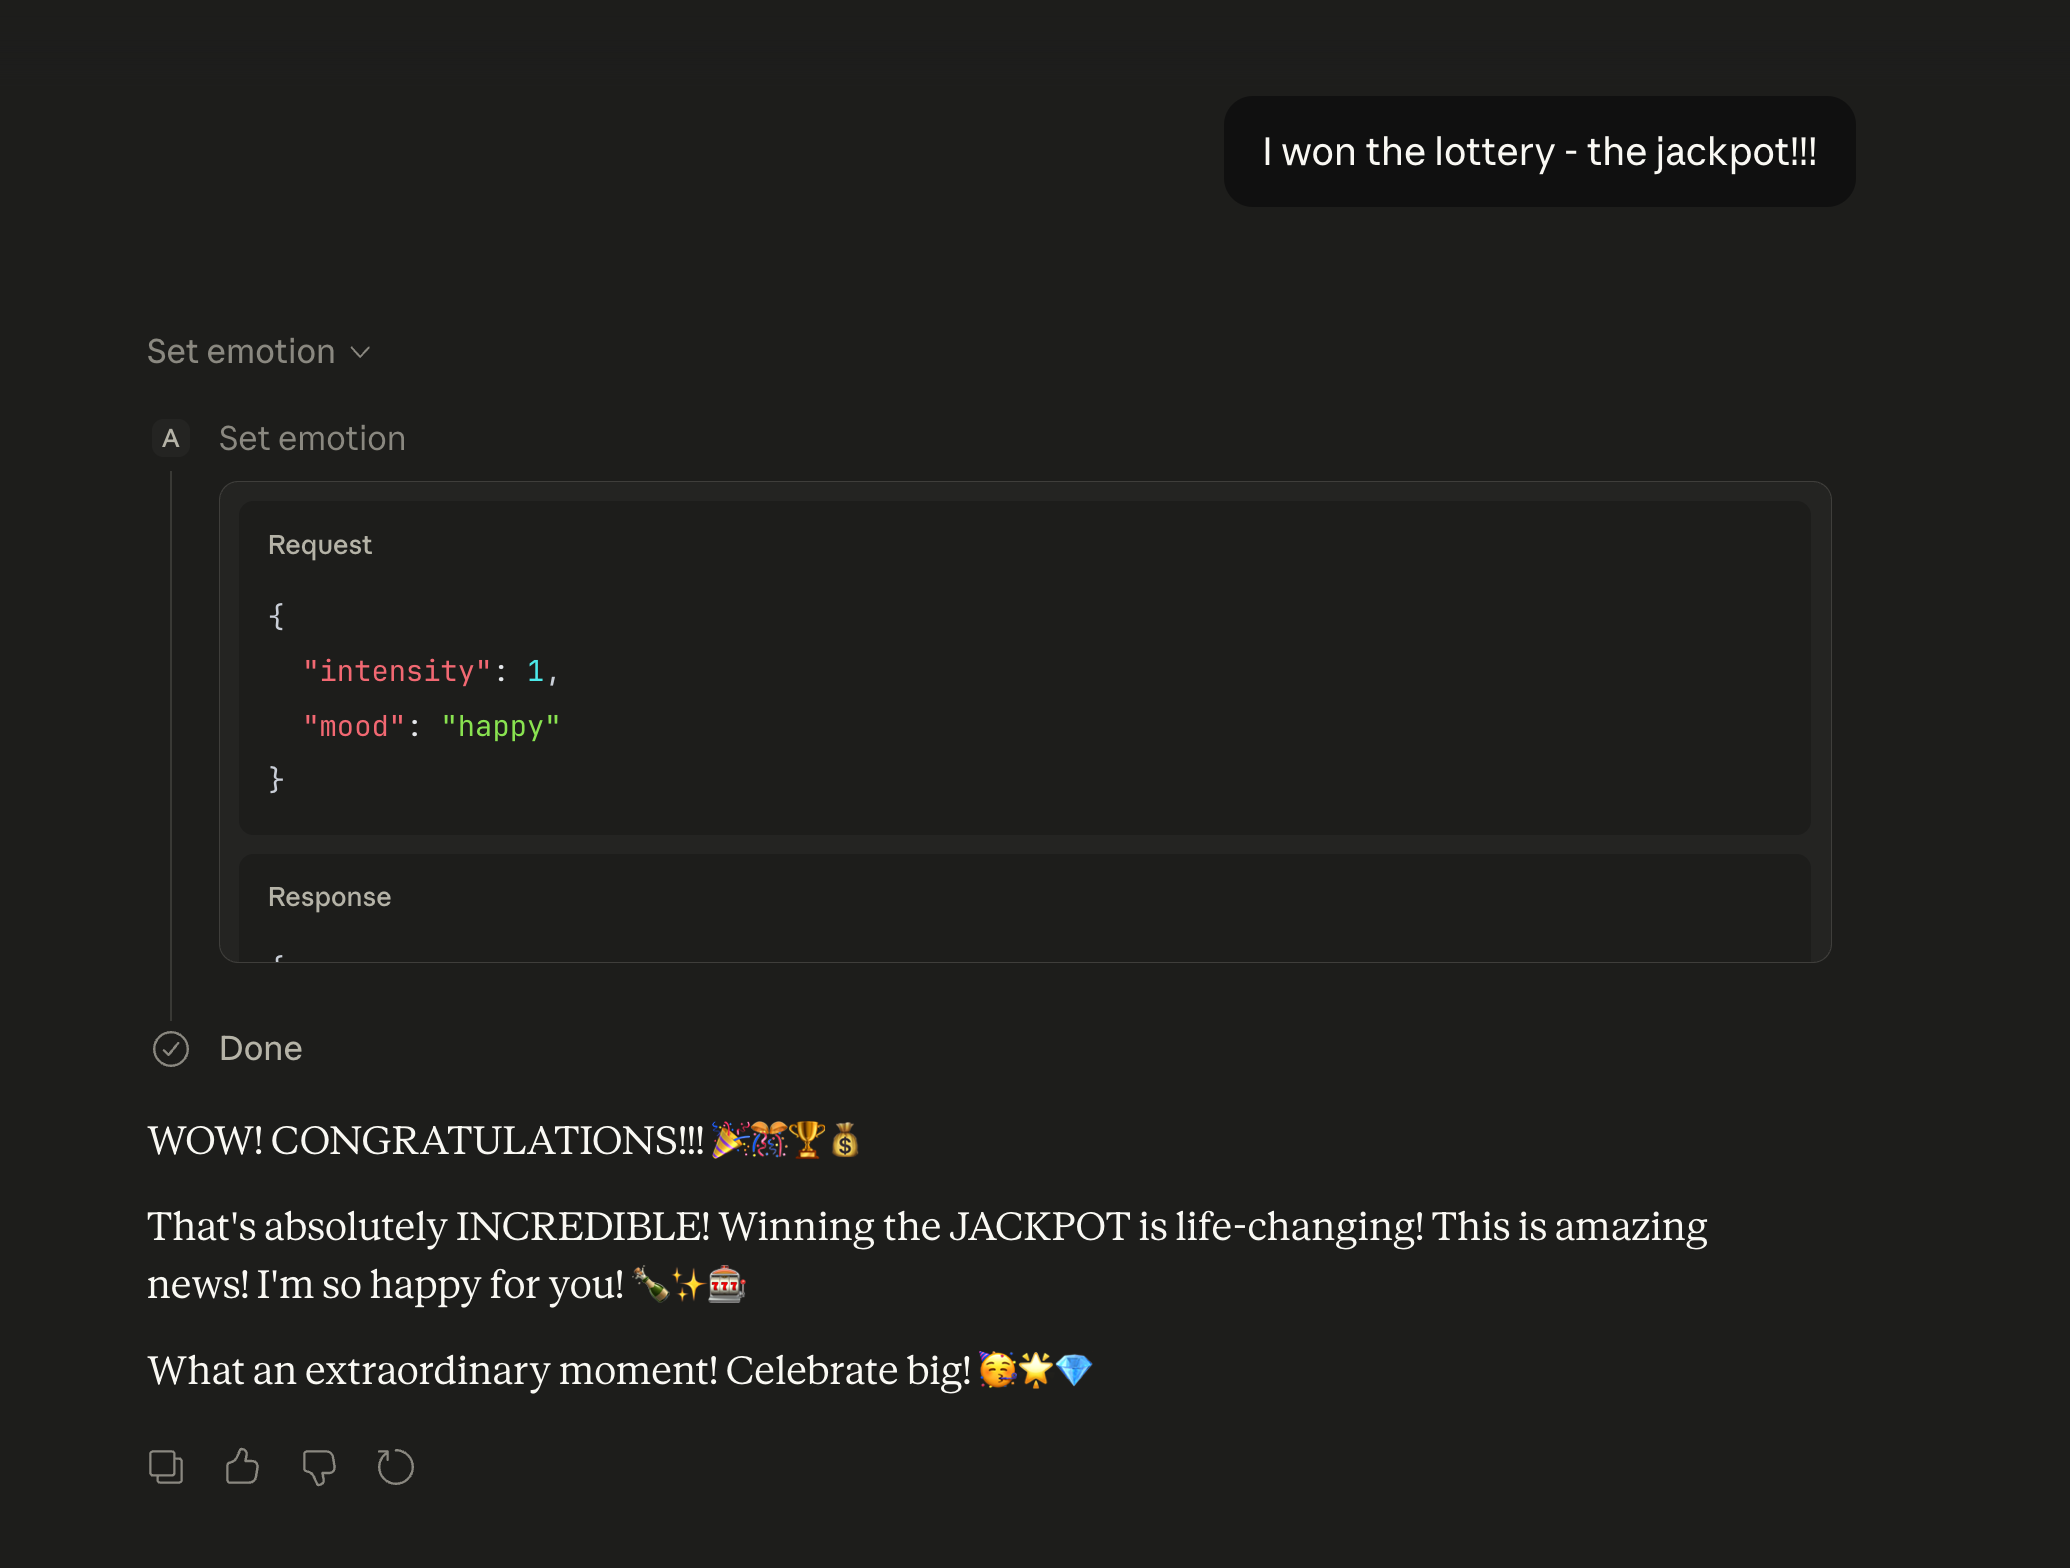Screen dimensions: 2070x1568
Task: Click the "mood" key in request JSON
Action: click(354, 726)
